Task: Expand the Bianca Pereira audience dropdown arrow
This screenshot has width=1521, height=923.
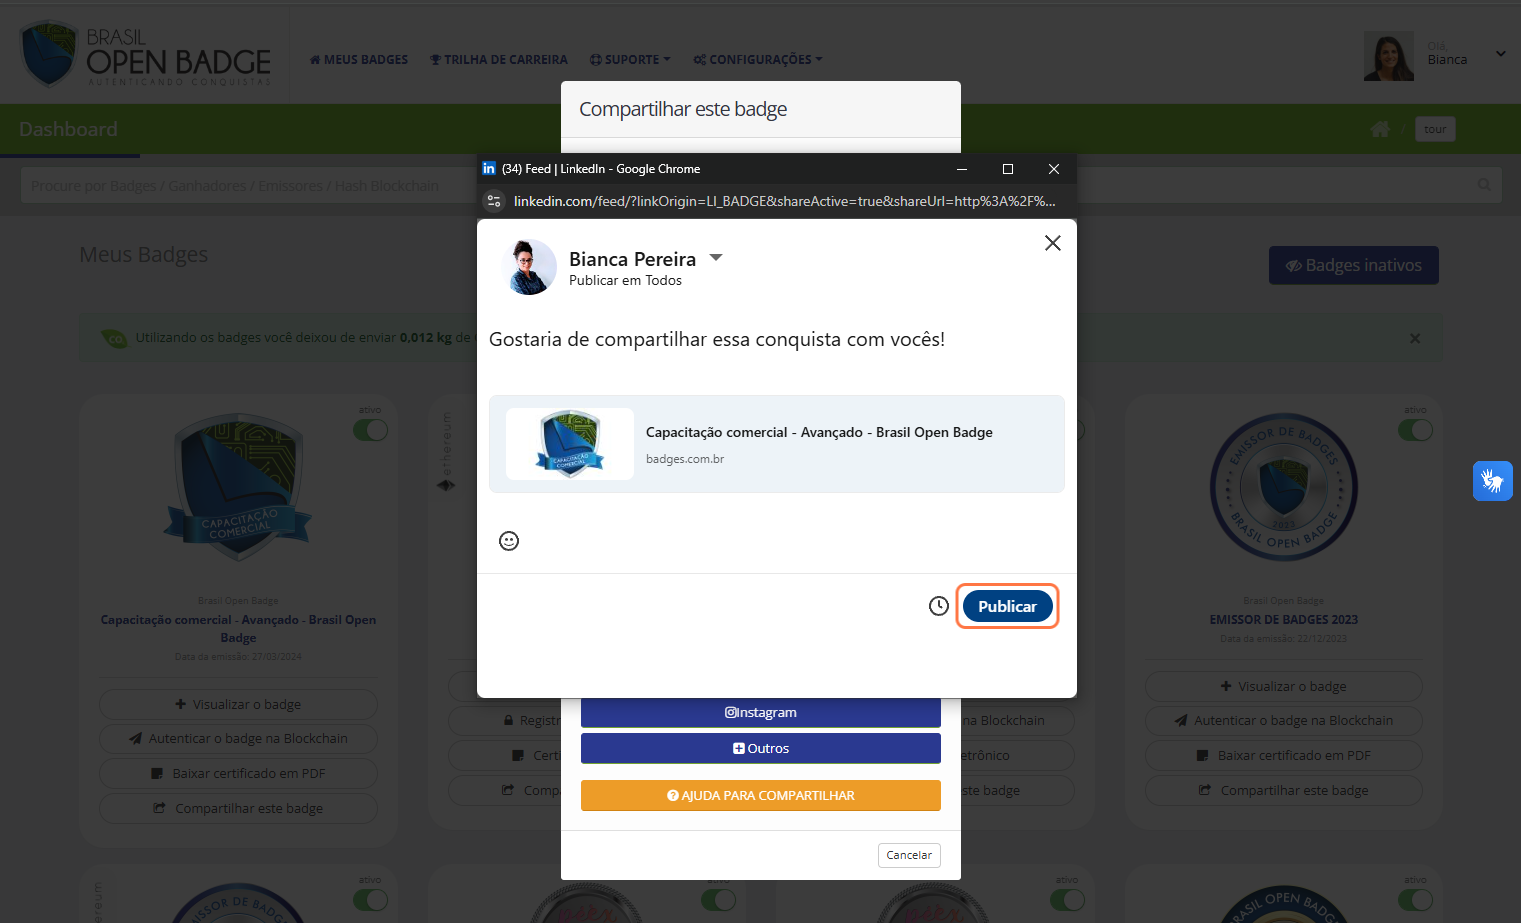Action: pyautogui.click(x=716, y=258)
